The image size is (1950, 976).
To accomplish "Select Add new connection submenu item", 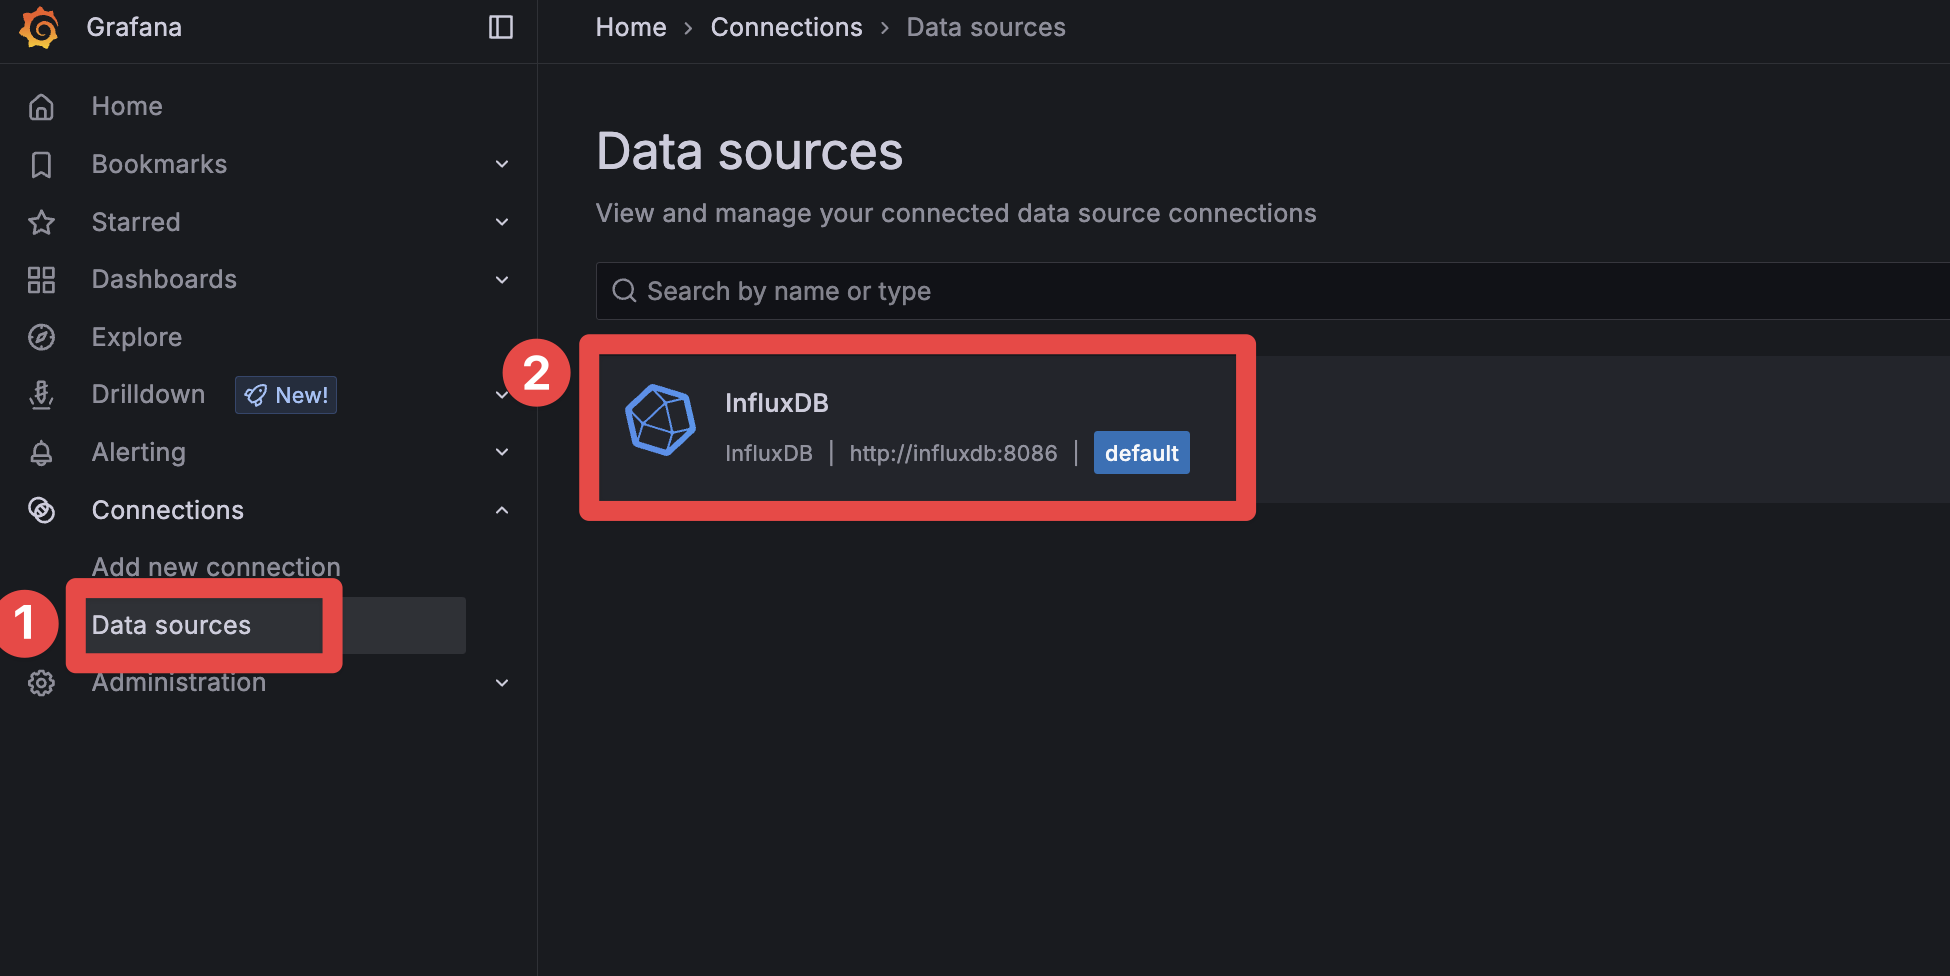I will click(x=216, y=567).
